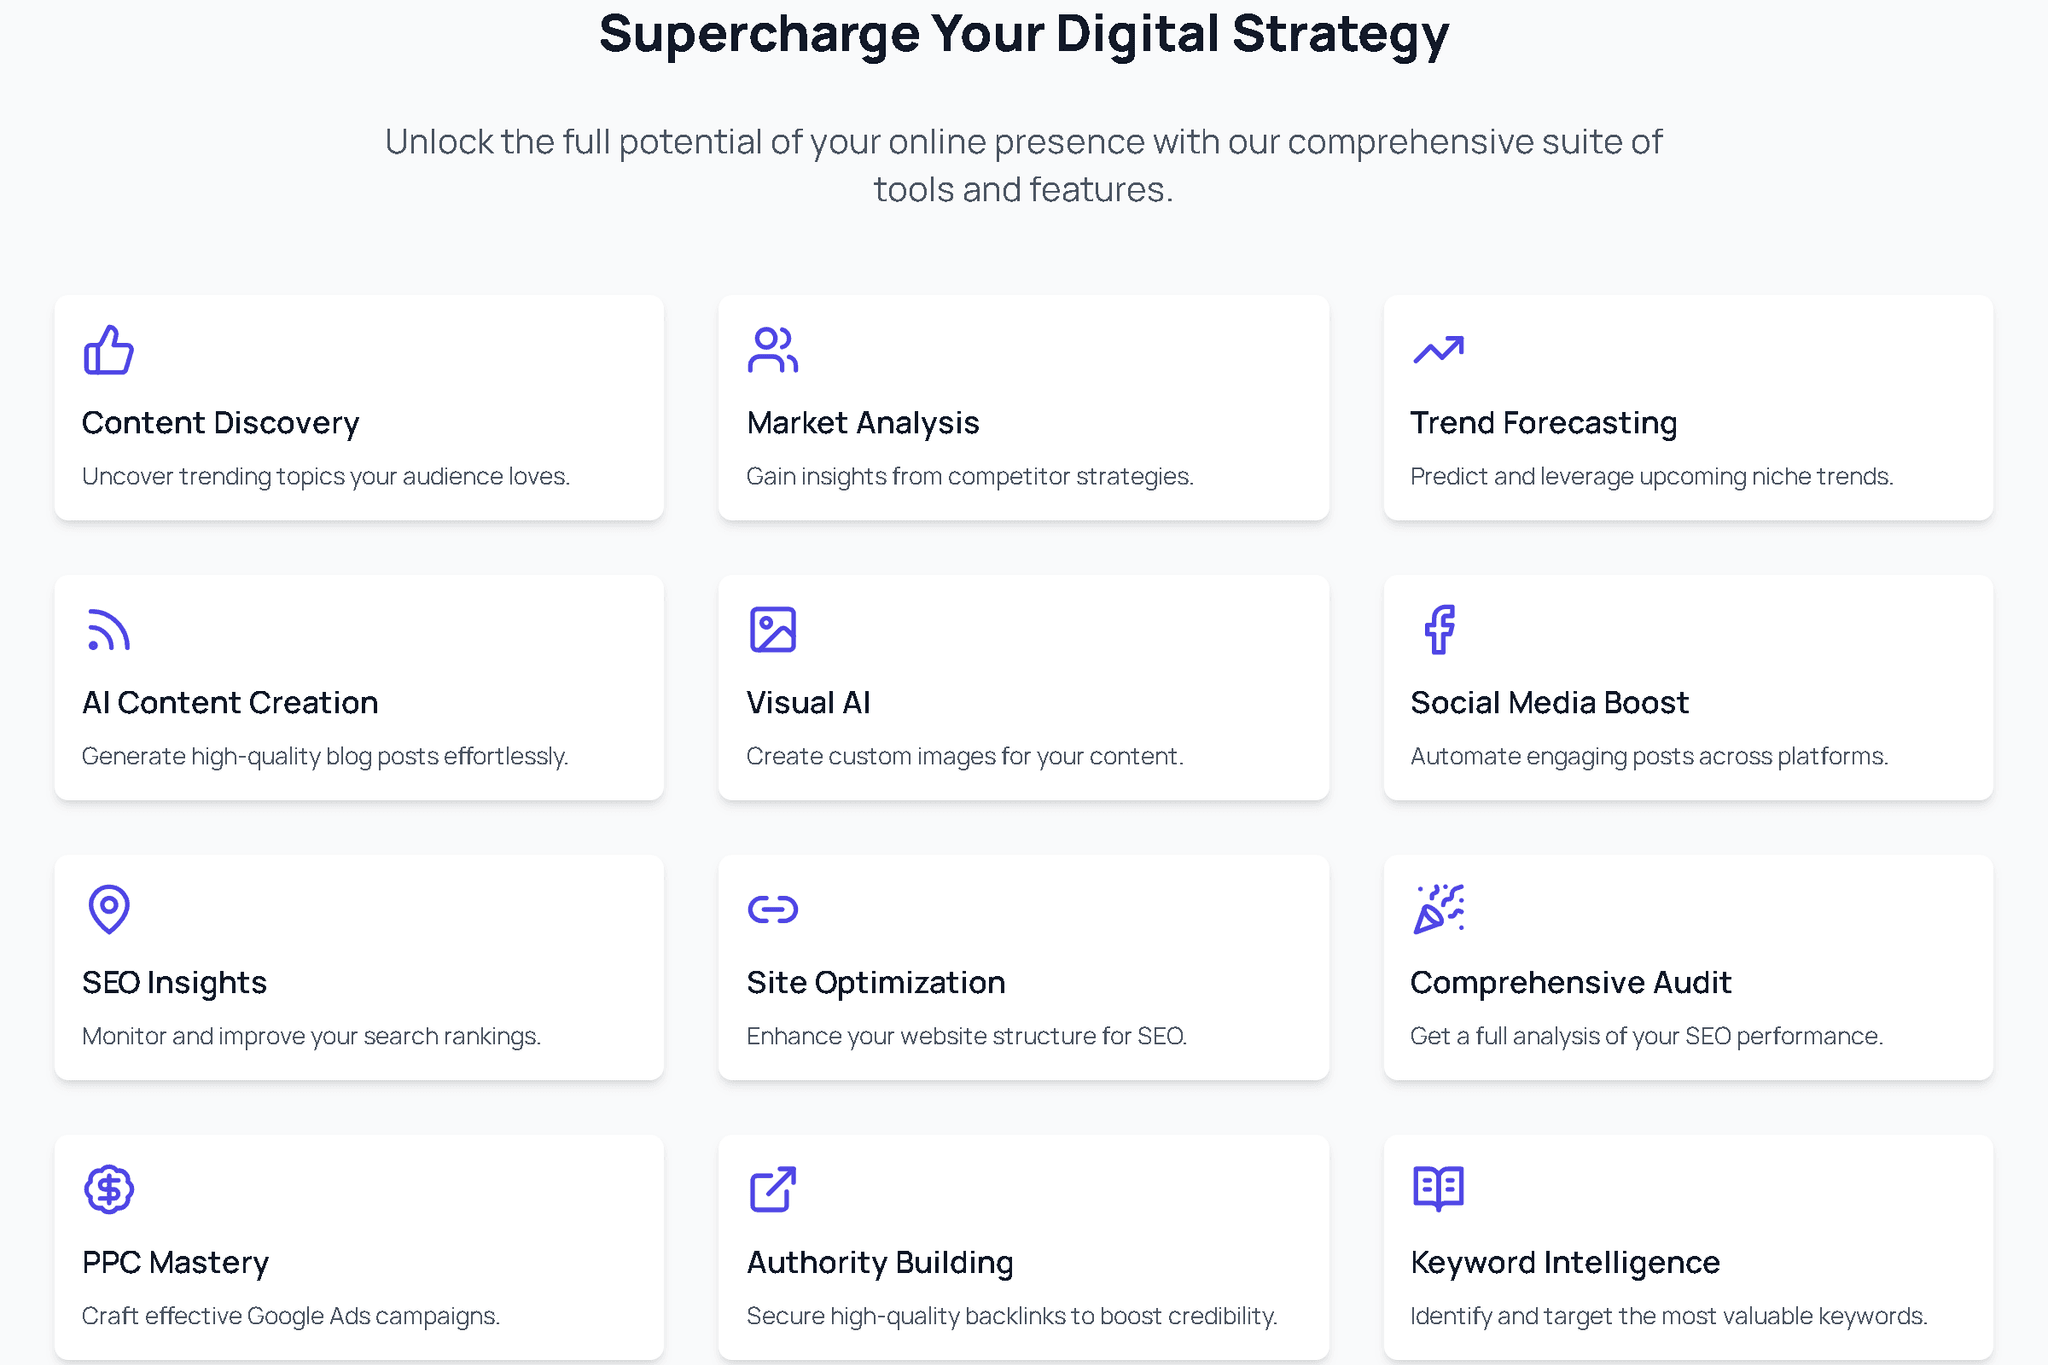Viewport: 2048px width, 1365px height.
Task: Click the open book Keyword Intelligence icon
Action: [x=1439, y=1189]
